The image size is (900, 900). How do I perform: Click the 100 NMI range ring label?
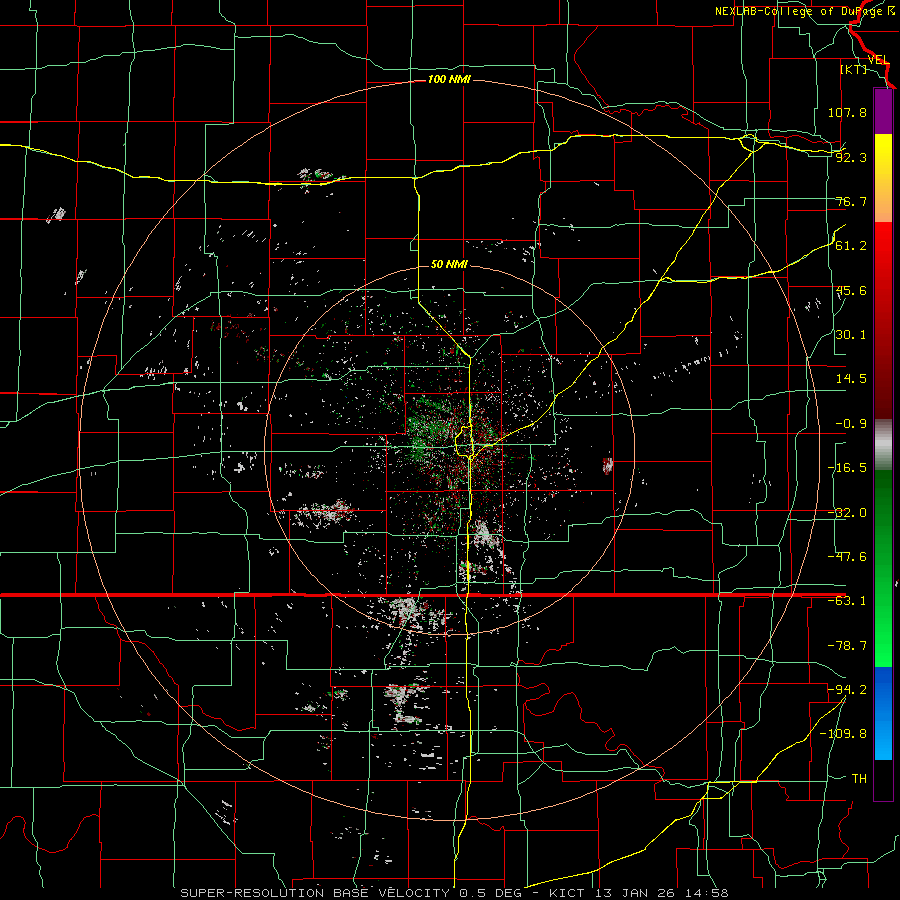click(449, 79)
